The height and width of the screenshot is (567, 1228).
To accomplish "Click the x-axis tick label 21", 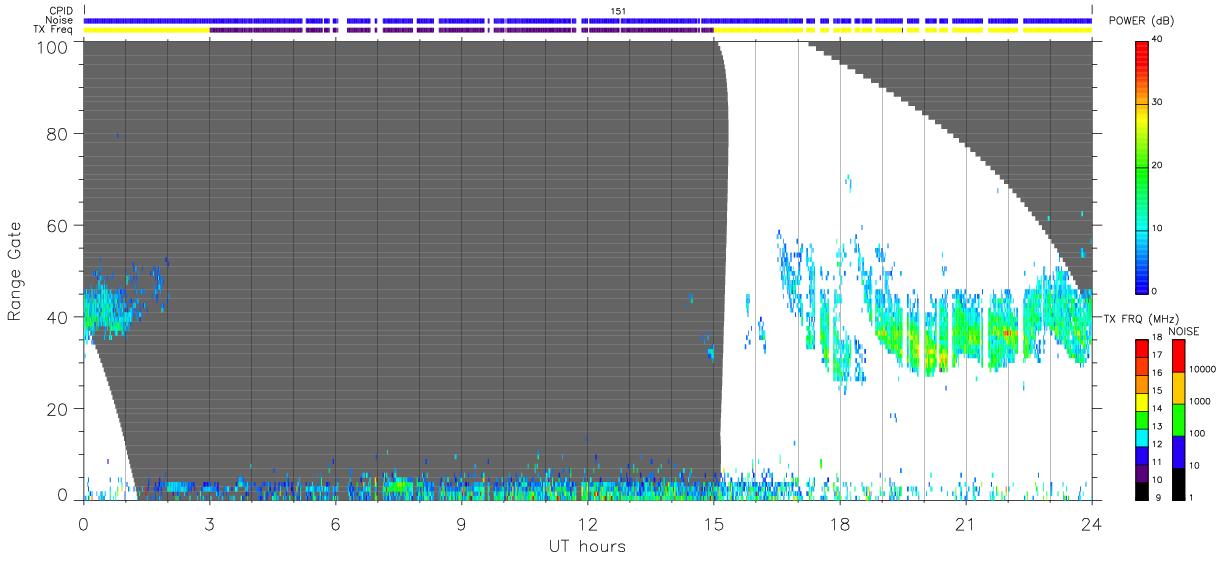I will pyautogui.click(x=965, y=523).
